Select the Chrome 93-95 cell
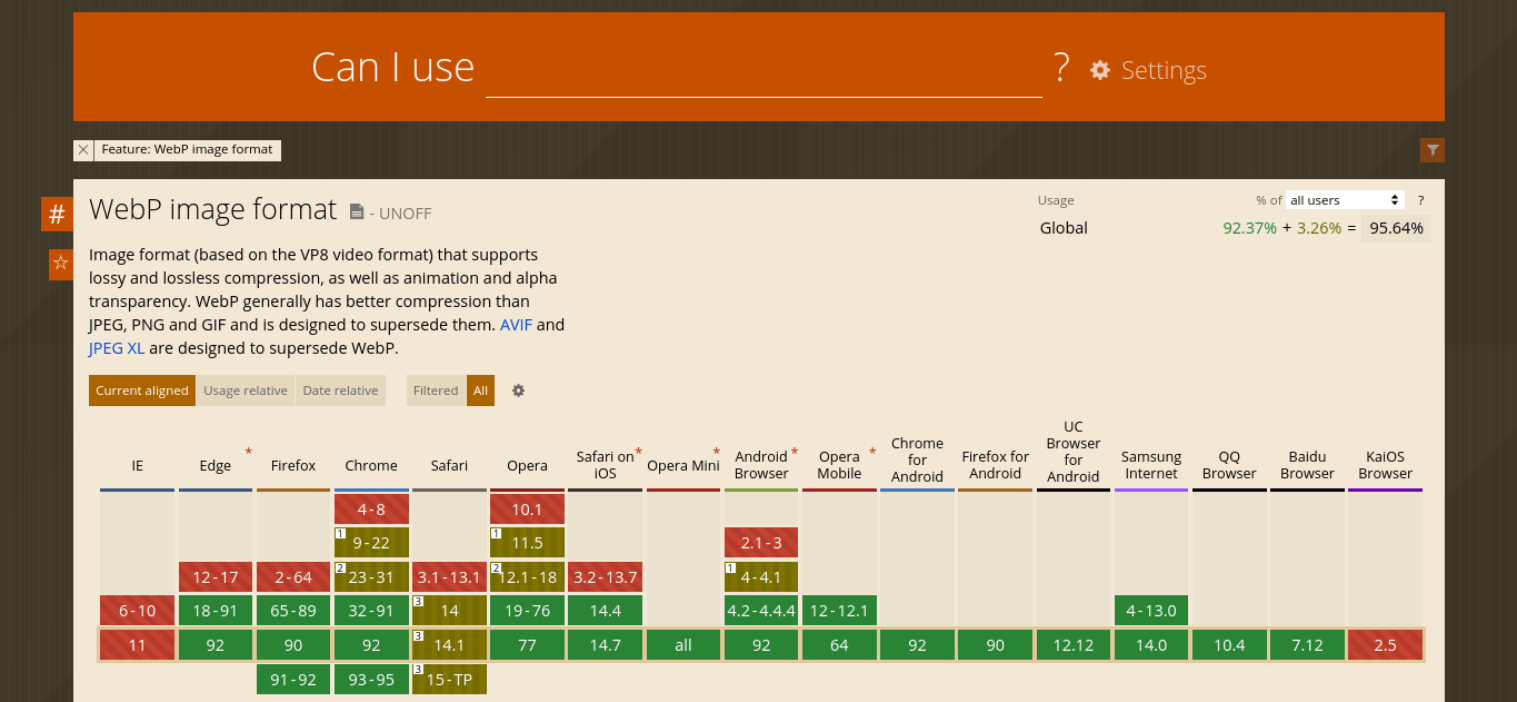 [371, 679]
